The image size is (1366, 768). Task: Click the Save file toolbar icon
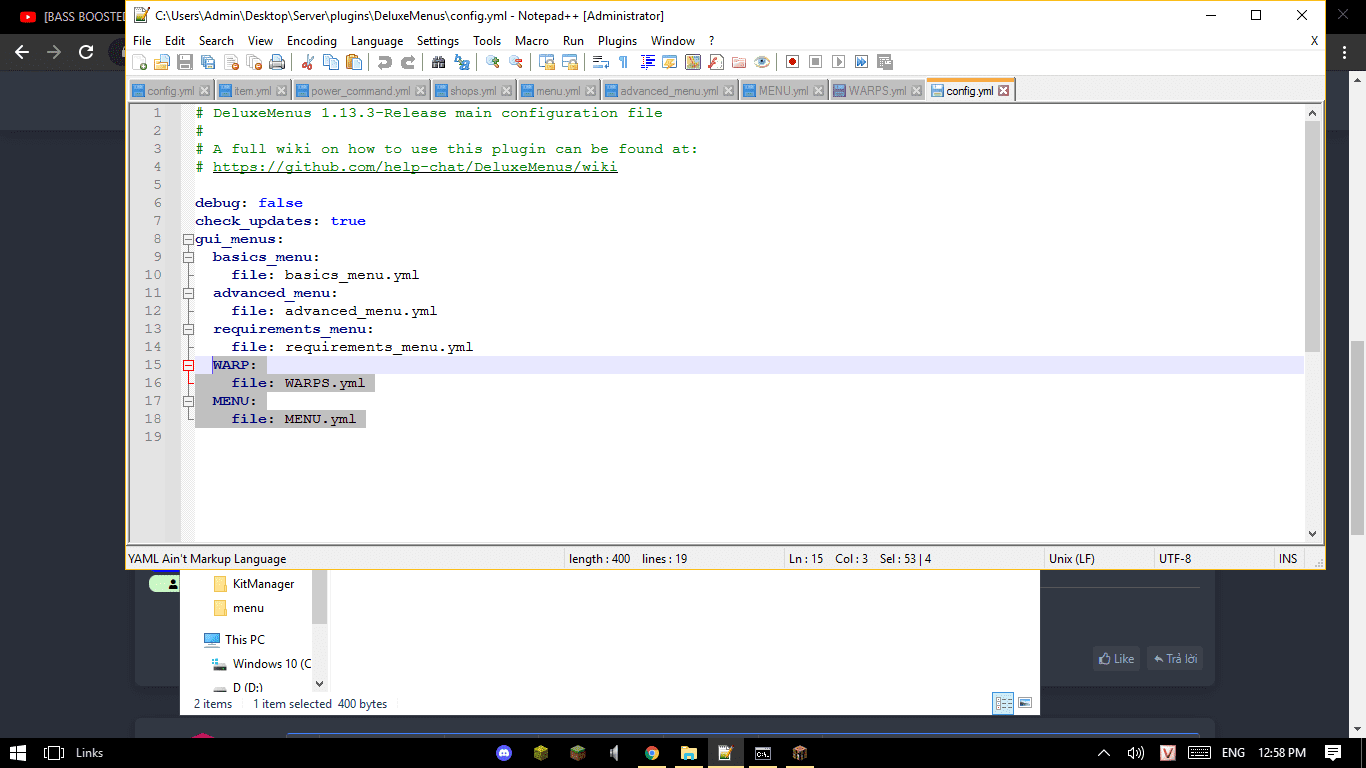[x=185, y=62]
